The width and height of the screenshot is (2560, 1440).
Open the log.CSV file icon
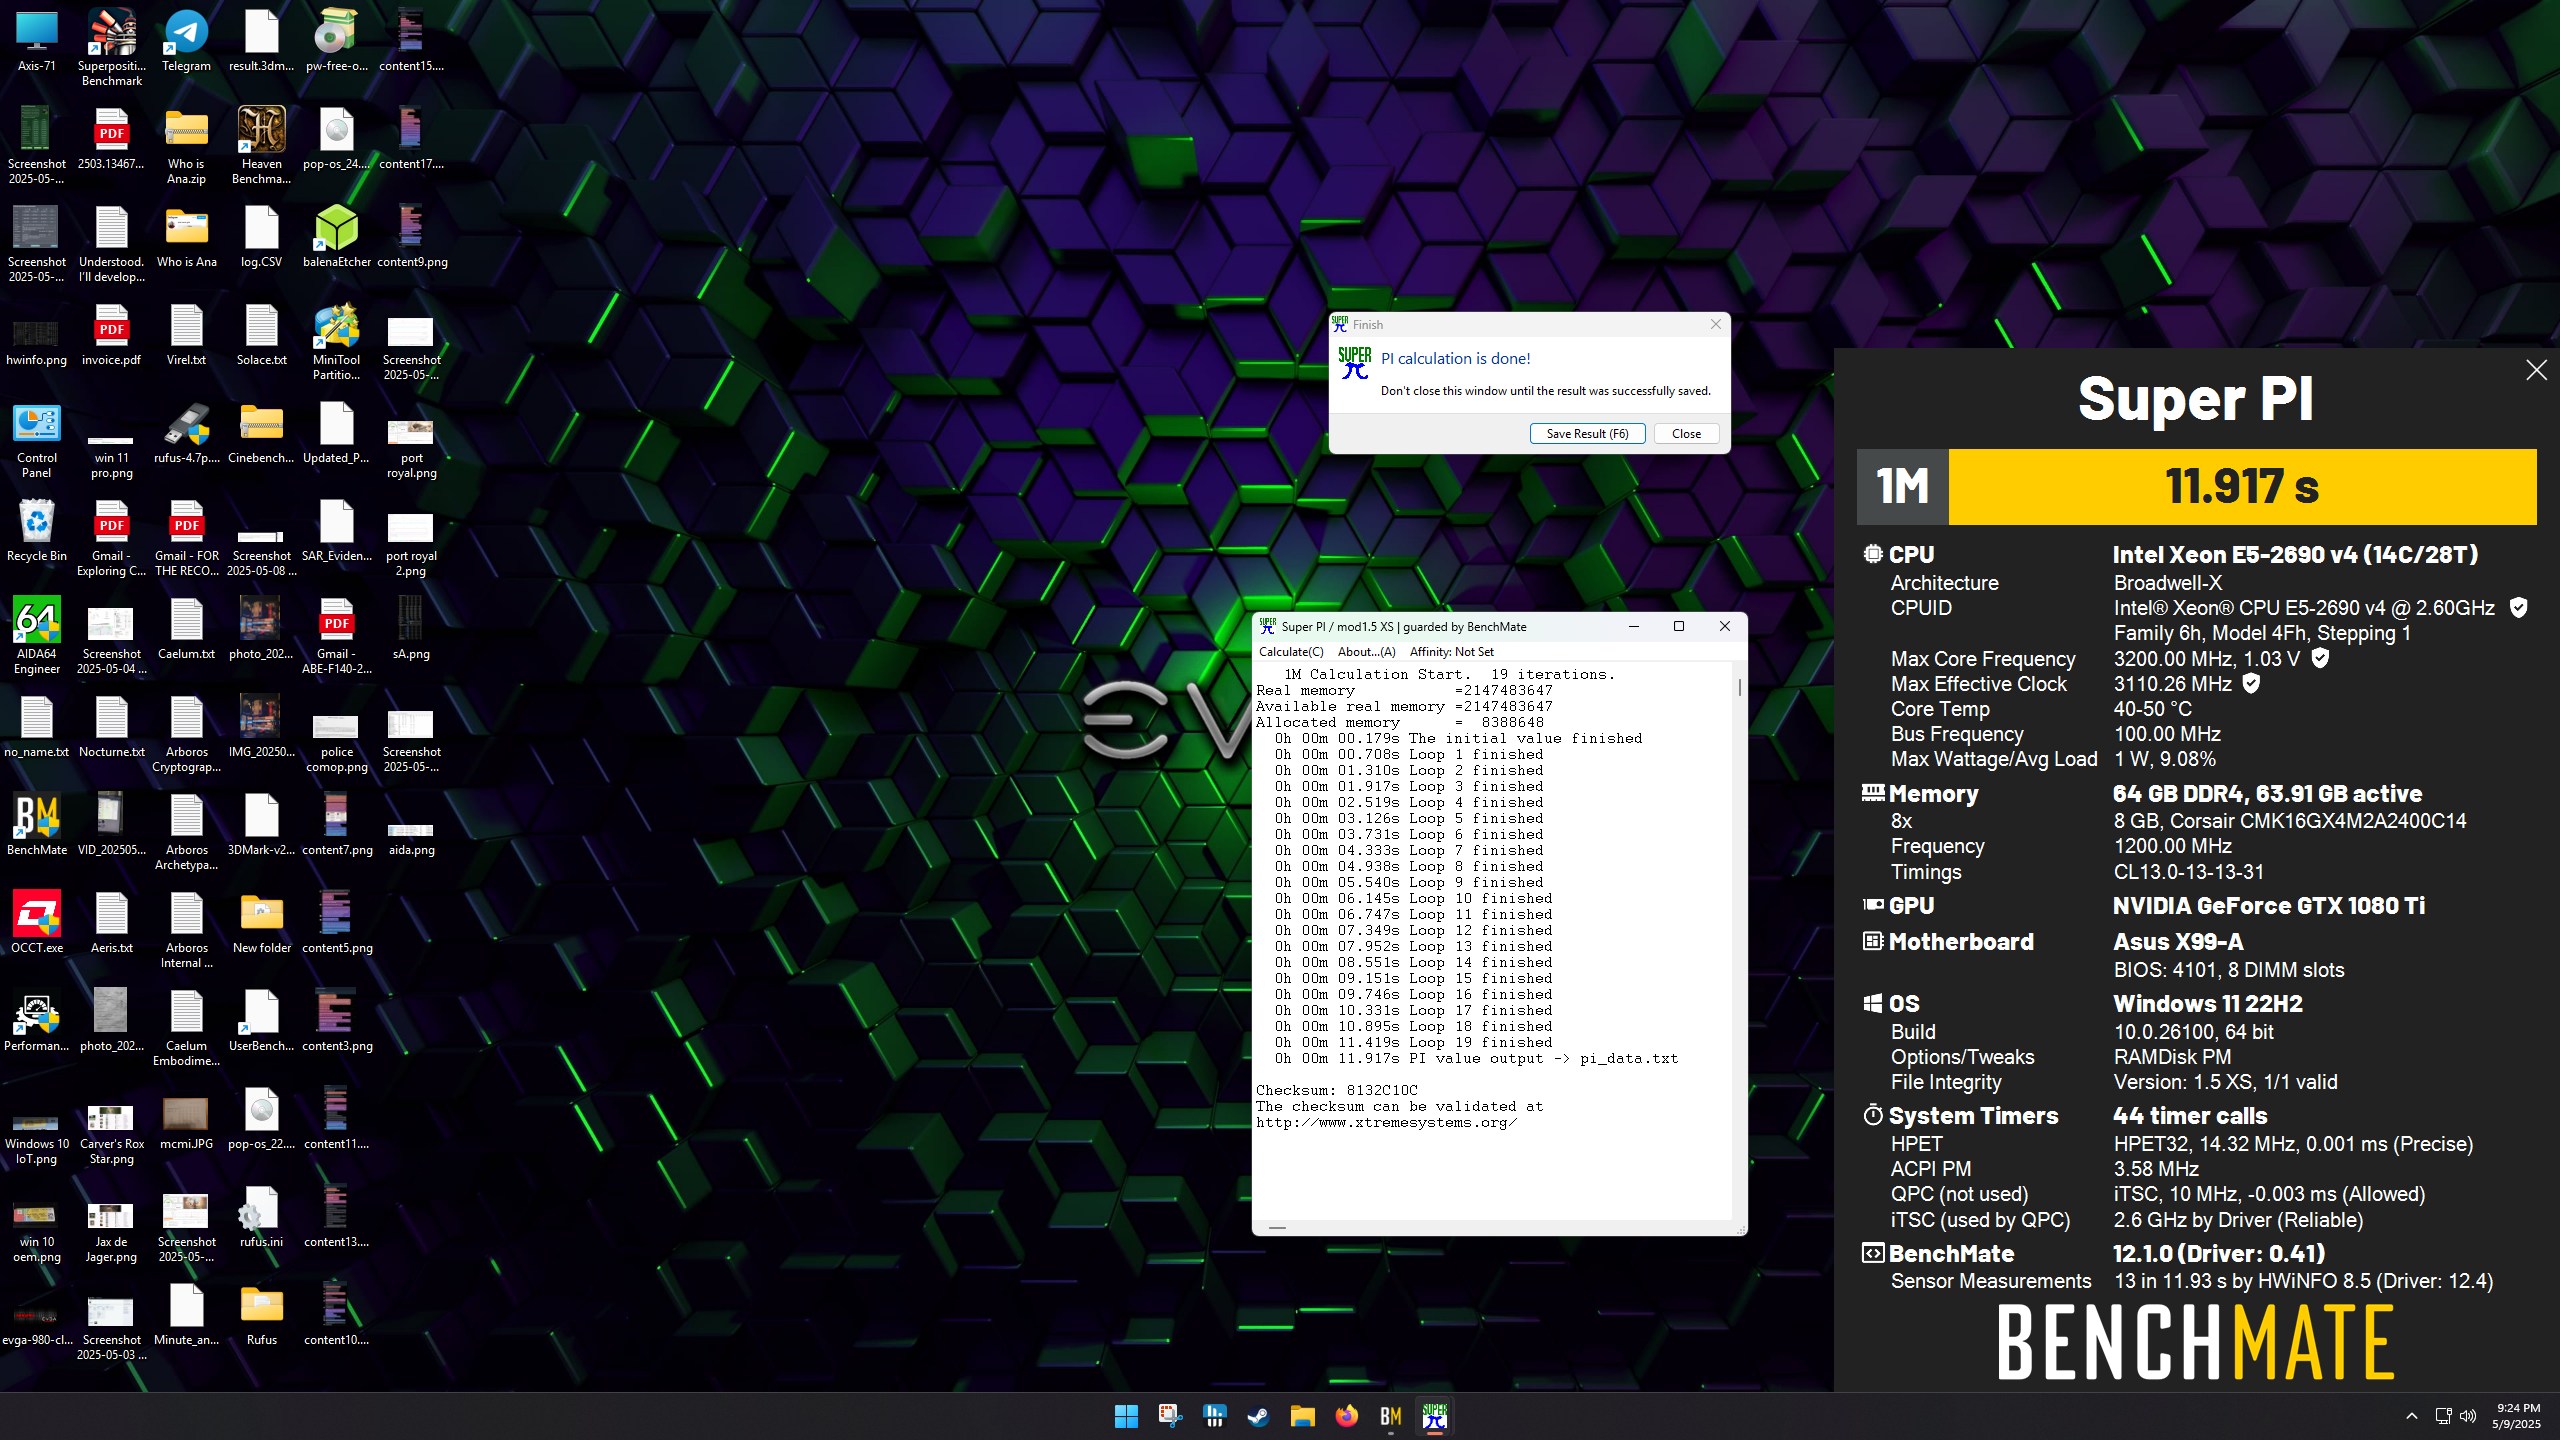coord(261,237)
